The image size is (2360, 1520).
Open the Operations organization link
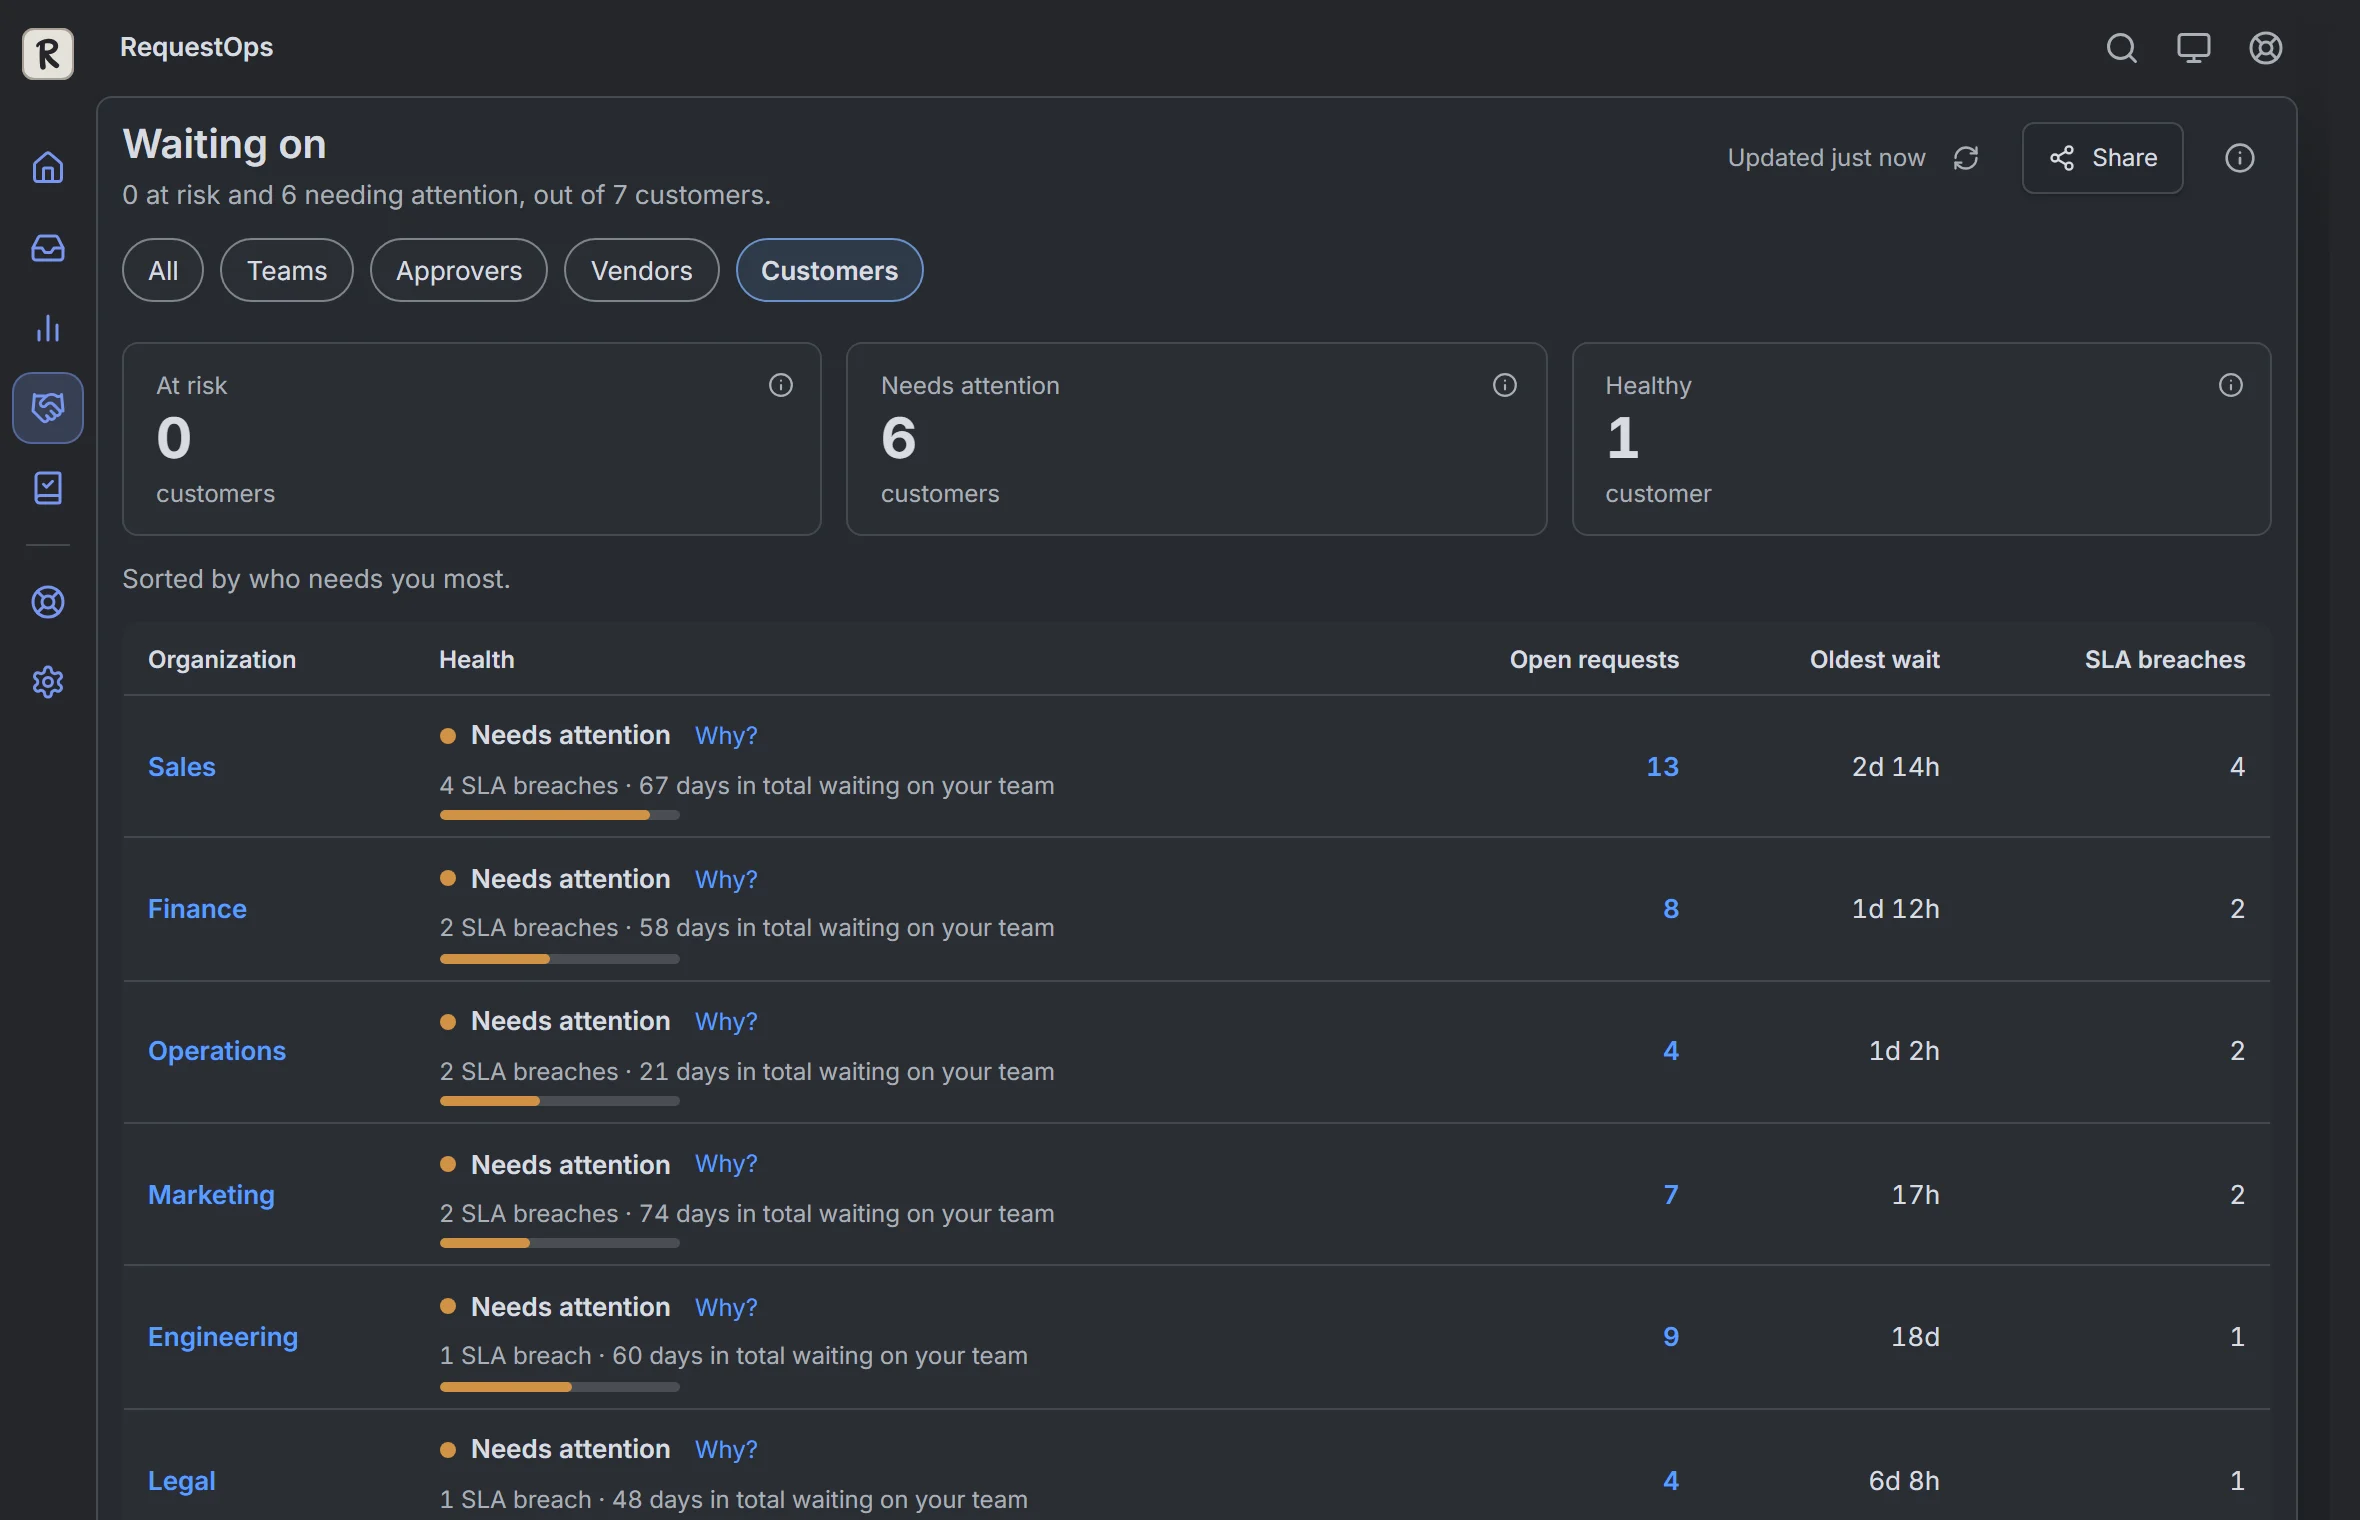(x=217, y=1051)
